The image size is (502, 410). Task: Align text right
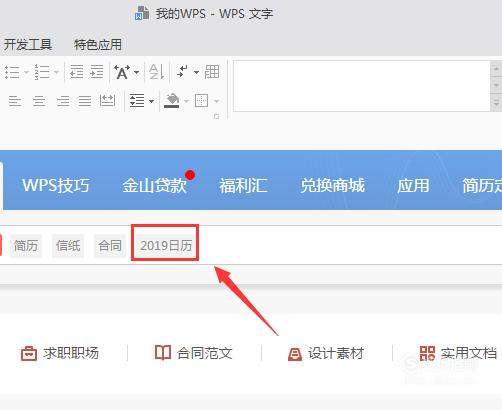tap(63, 101)
